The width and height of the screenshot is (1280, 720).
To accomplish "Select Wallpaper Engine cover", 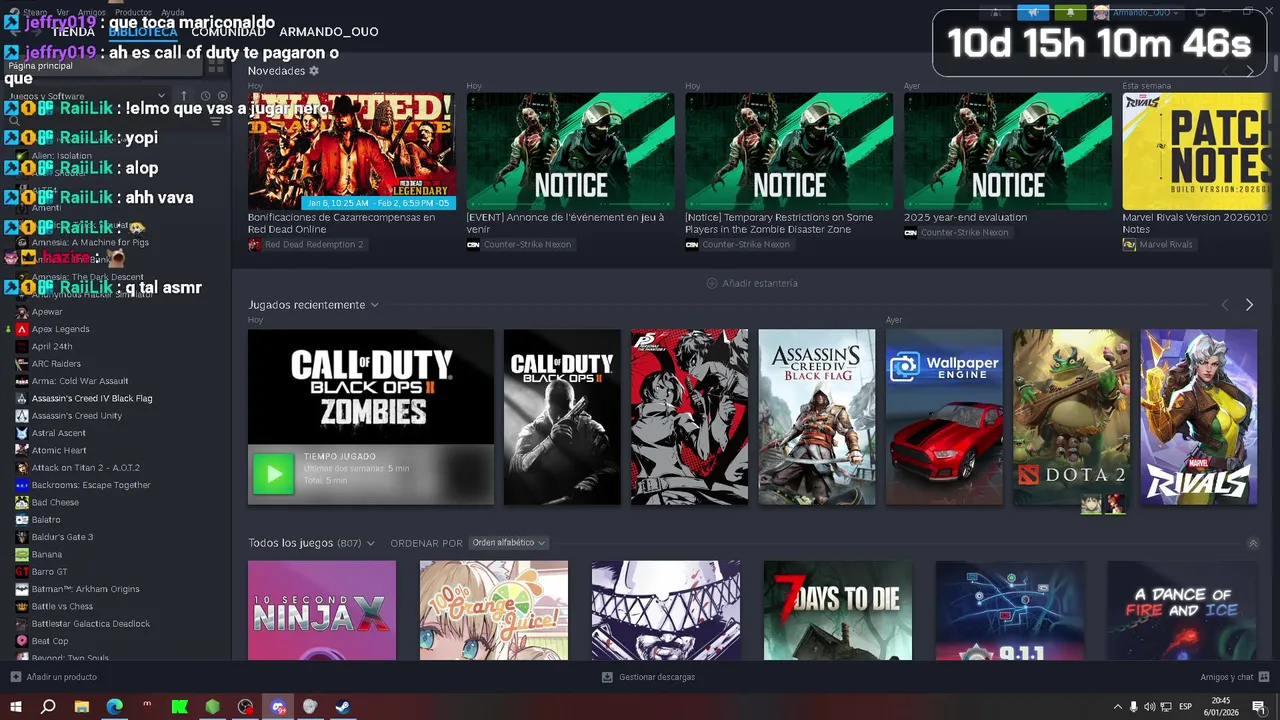I will click(944, 417).
